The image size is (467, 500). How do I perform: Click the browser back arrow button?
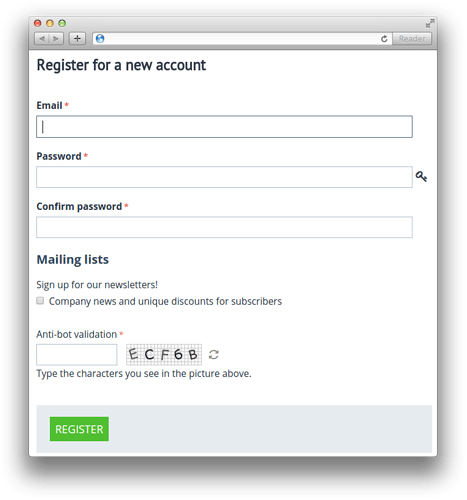click(42, 39)
